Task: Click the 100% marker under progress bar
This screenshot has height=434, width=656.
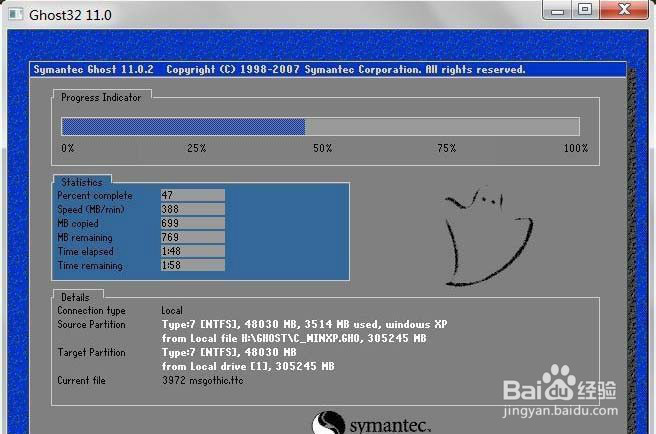Action: click(576, 148)
